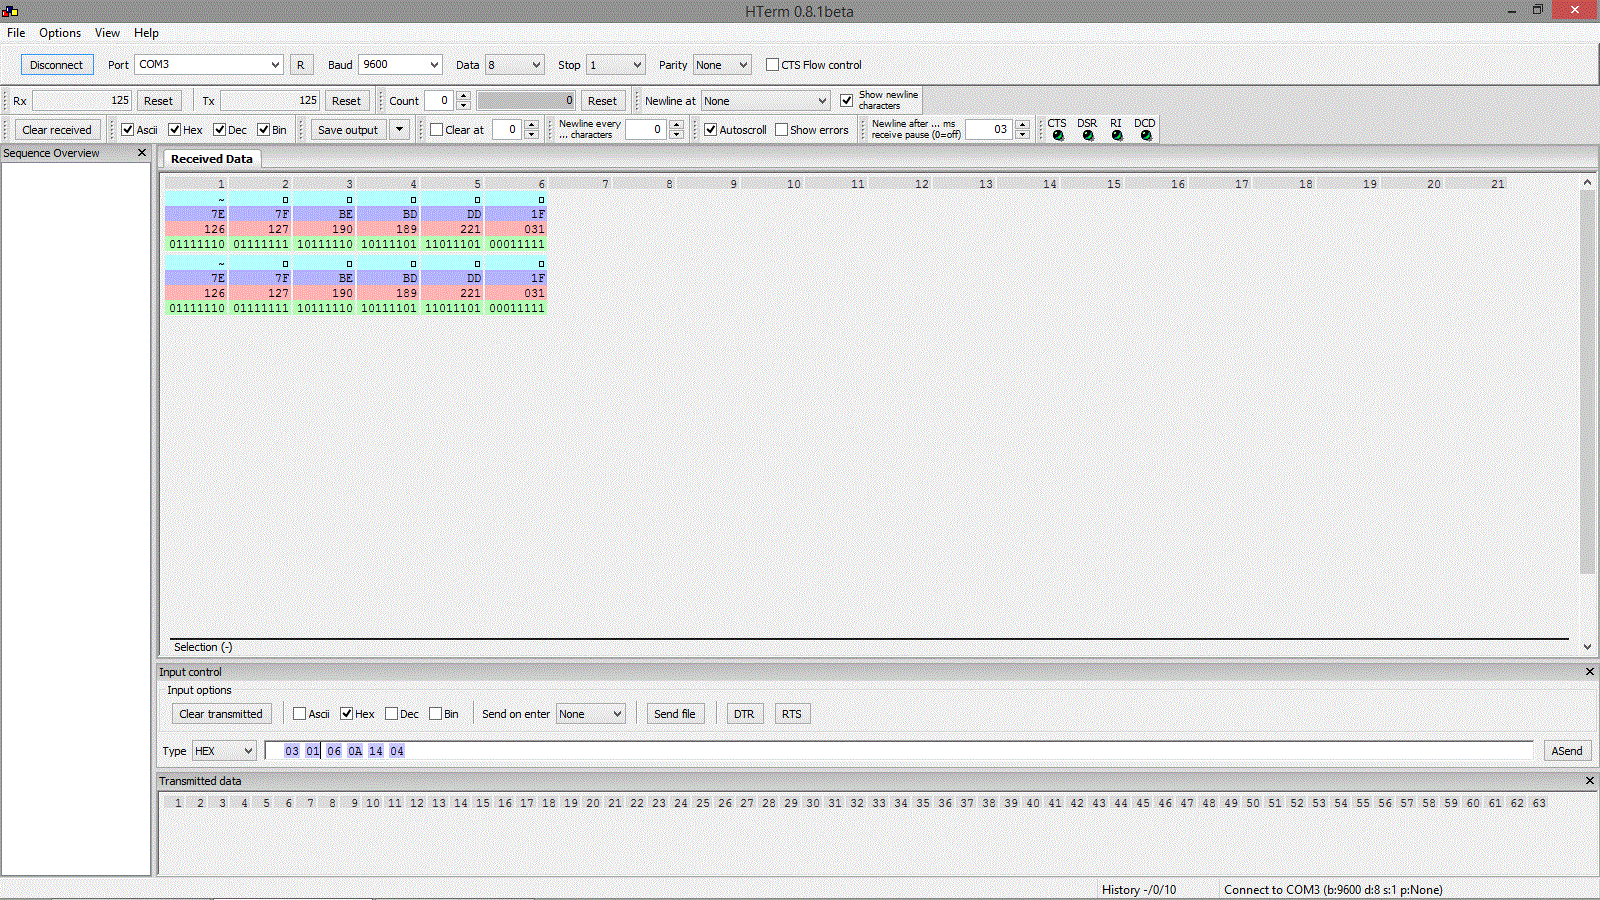The image size is (1600, 900).
Task: Click the Count progress bar
Action: tap(526, 101)
